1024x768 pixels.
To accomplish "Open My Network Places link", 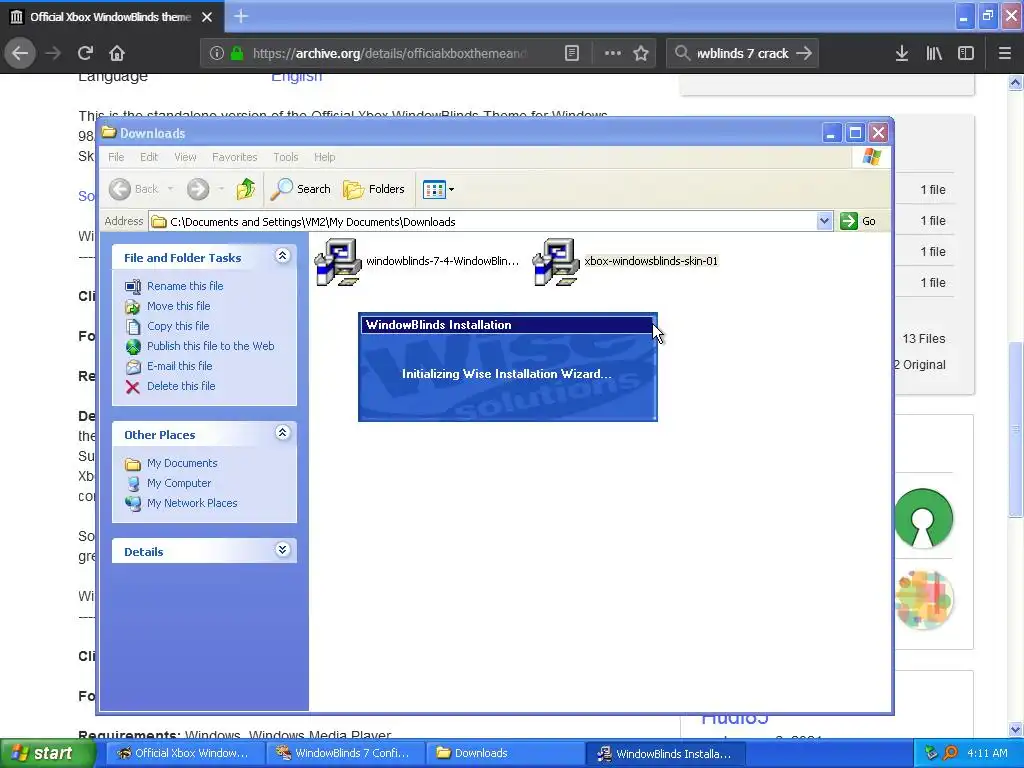I will (192, 503).
